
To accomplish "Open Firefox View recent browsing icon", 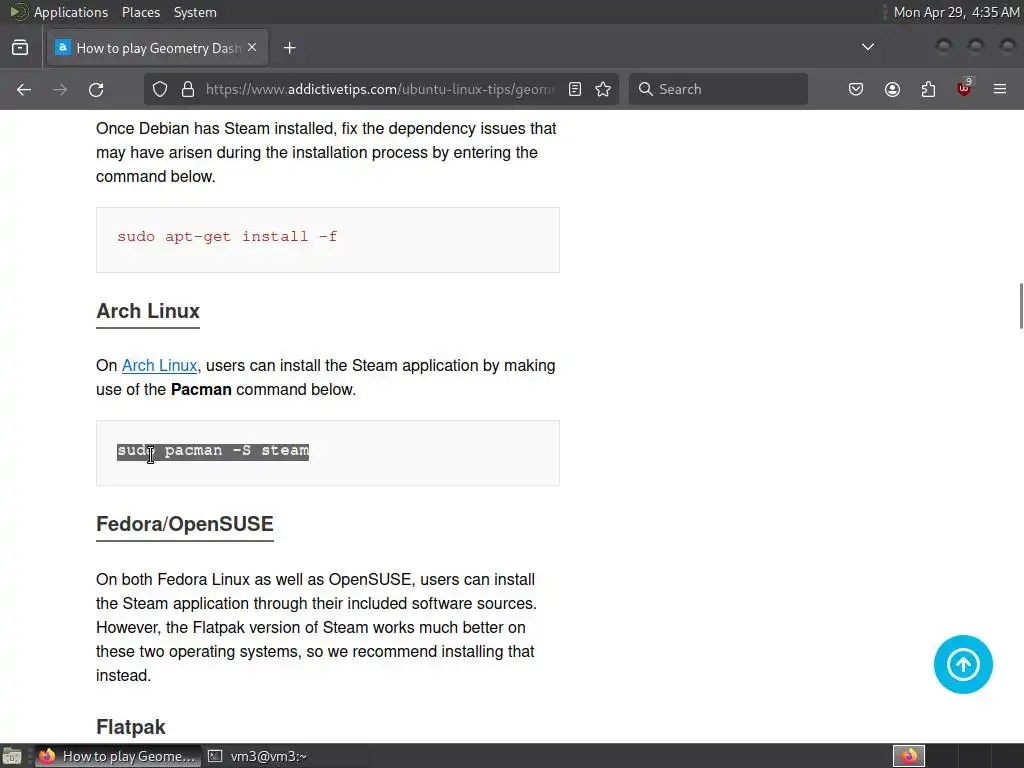I will pos(20,48).
